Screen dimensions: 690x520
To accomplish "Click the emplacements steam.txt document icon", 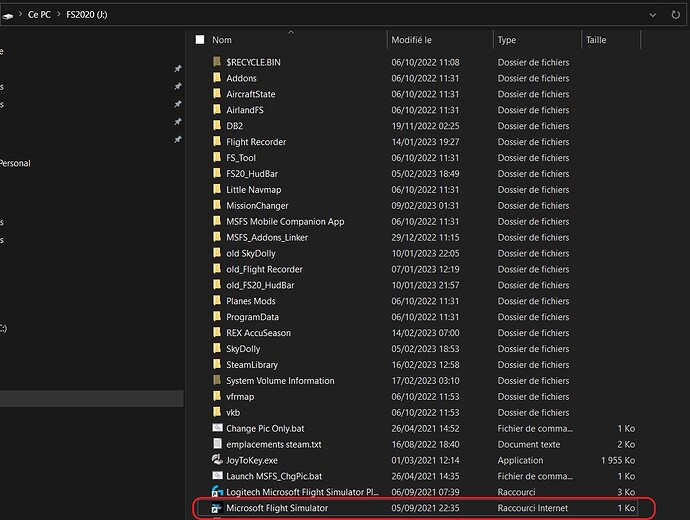I will pyautogui.click(x=217, y=443).
